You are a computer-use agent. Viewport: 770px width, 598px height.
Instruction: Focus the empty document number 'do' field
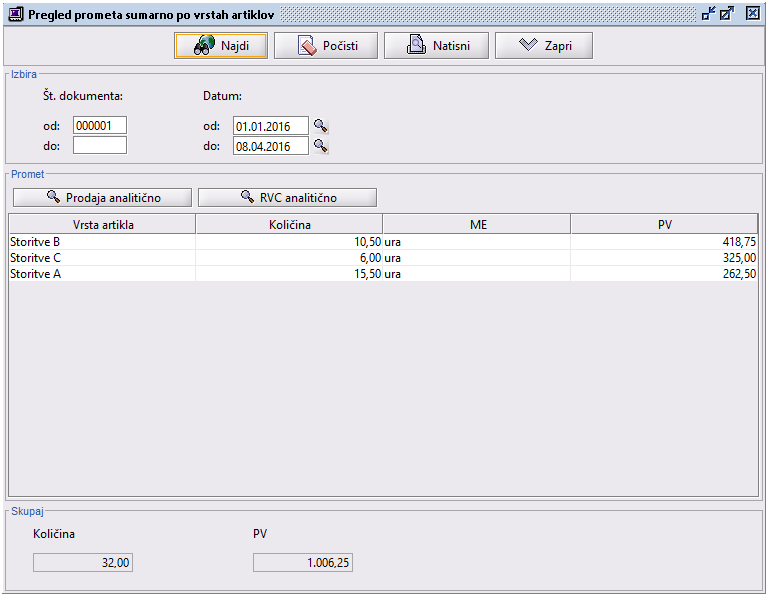[100, 146]
